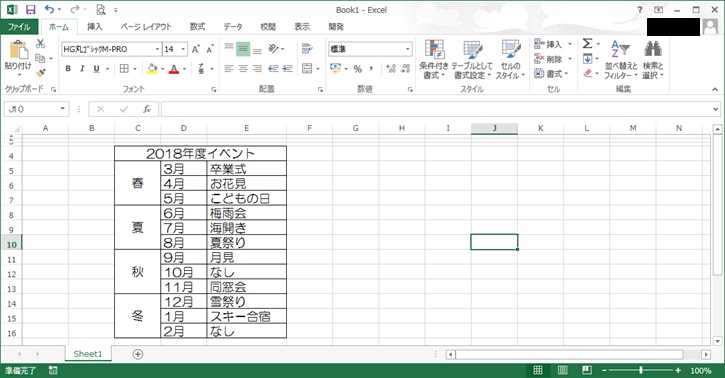Paste using the 貼り付け button
The width and height of the screenshot is (725, 378).
pos(18,57)
